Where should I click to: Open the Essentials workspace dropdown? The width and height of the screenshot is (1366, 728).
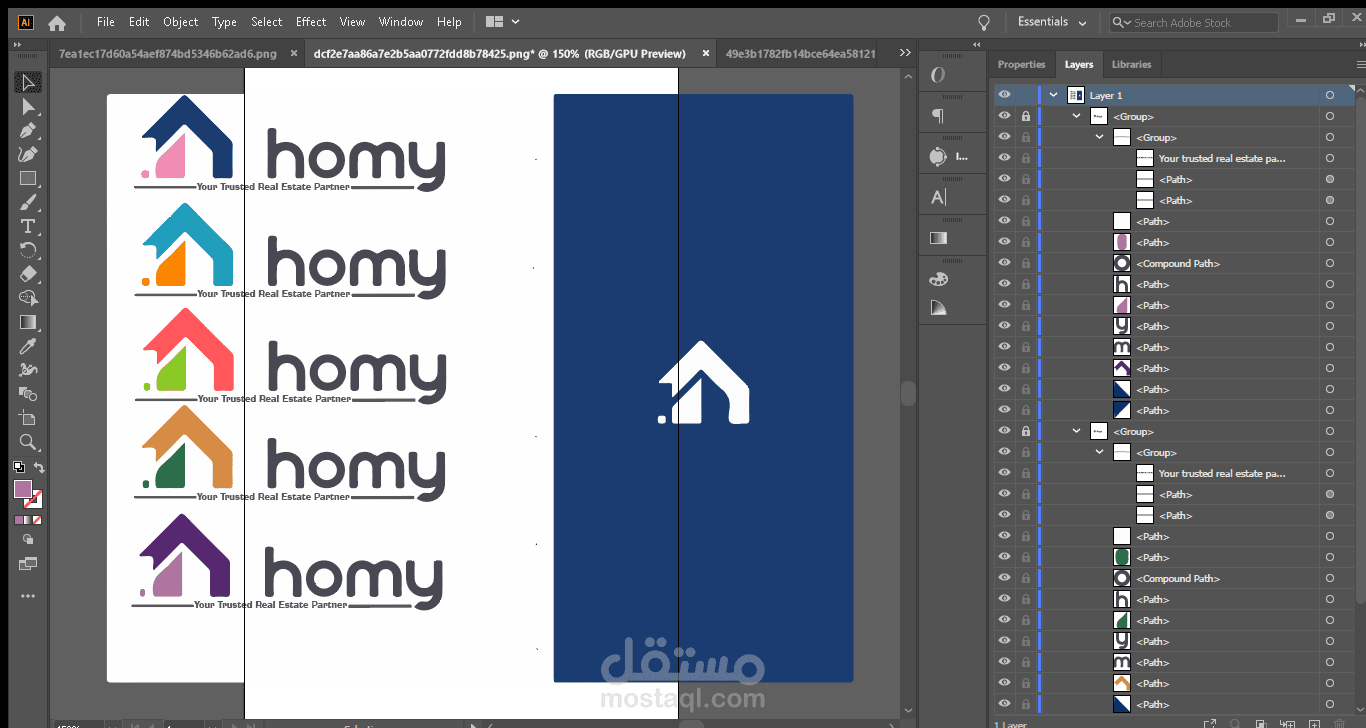pyautogui.click(x=1052, y=22)
